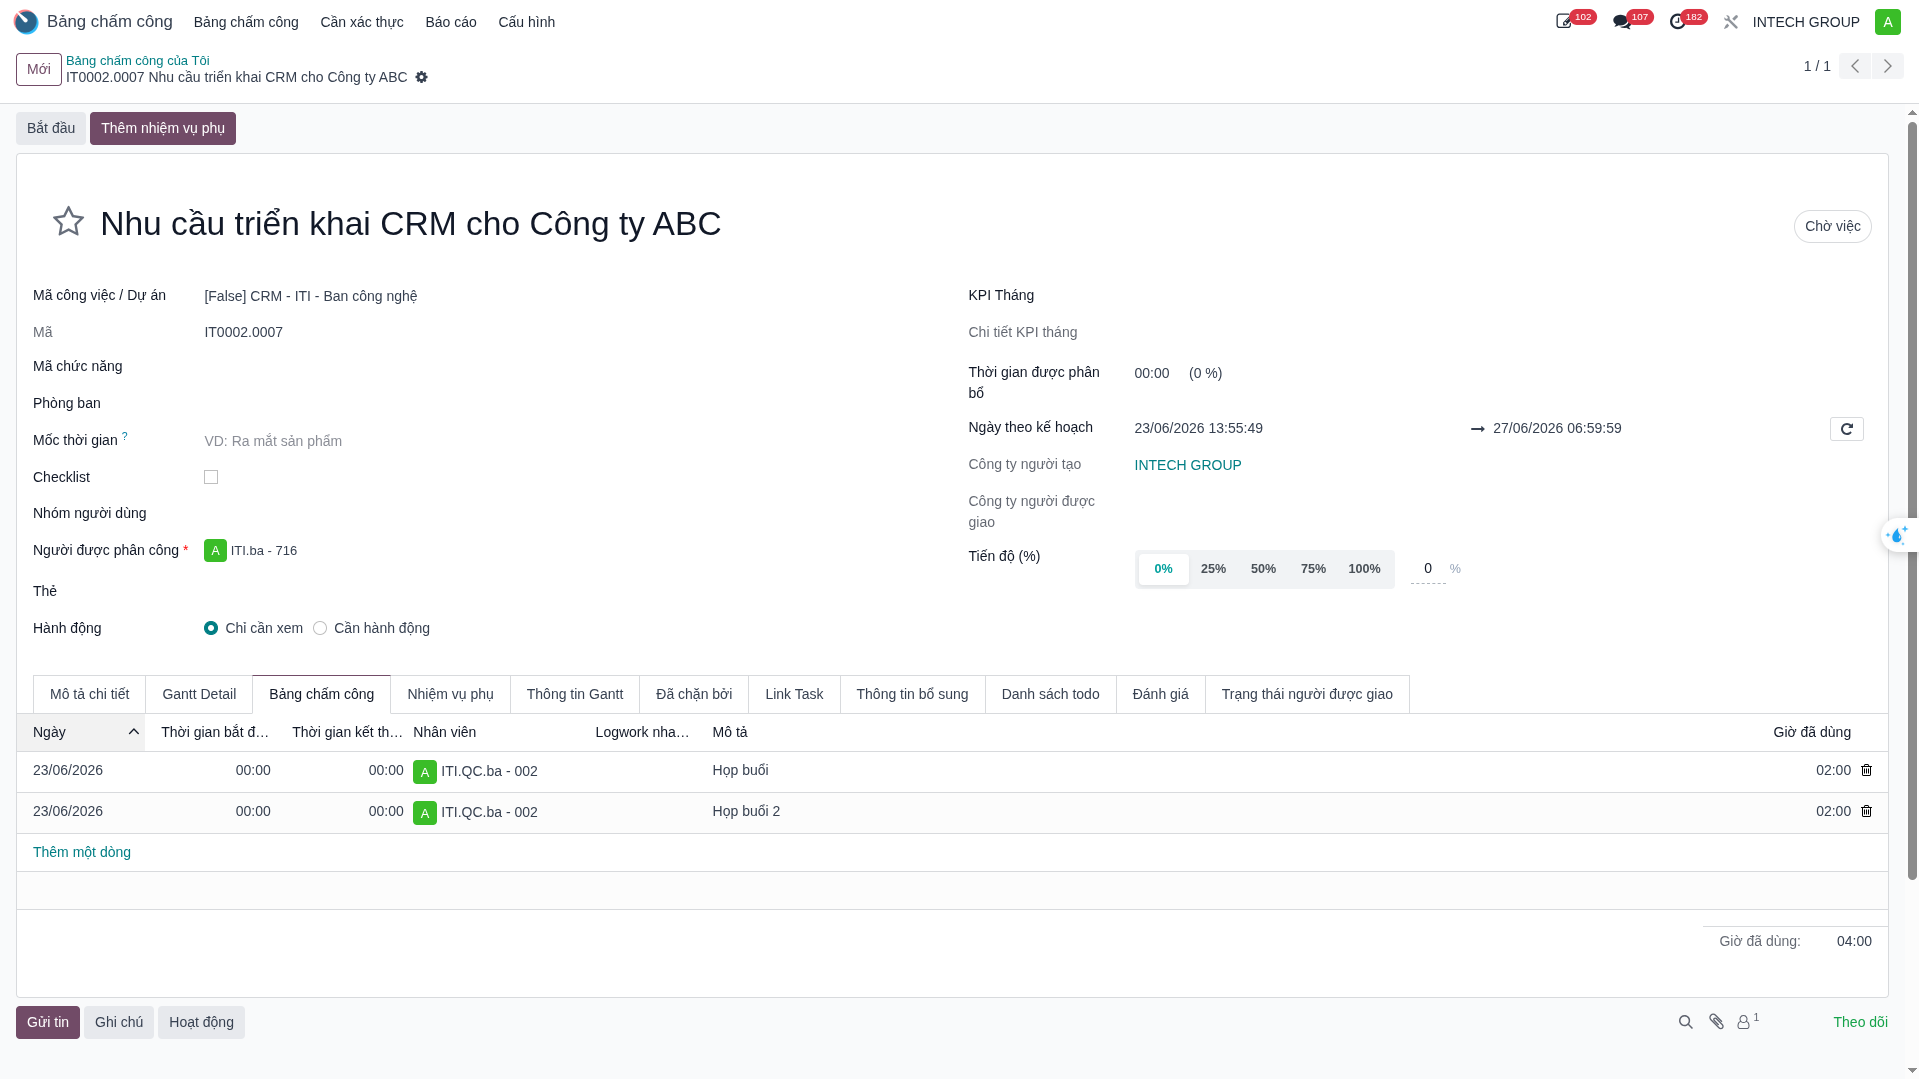1919x1079 pixels.
Task: Click 'Thêm nhiệm vụ phụ' button
Action: [x=163, y=128]
